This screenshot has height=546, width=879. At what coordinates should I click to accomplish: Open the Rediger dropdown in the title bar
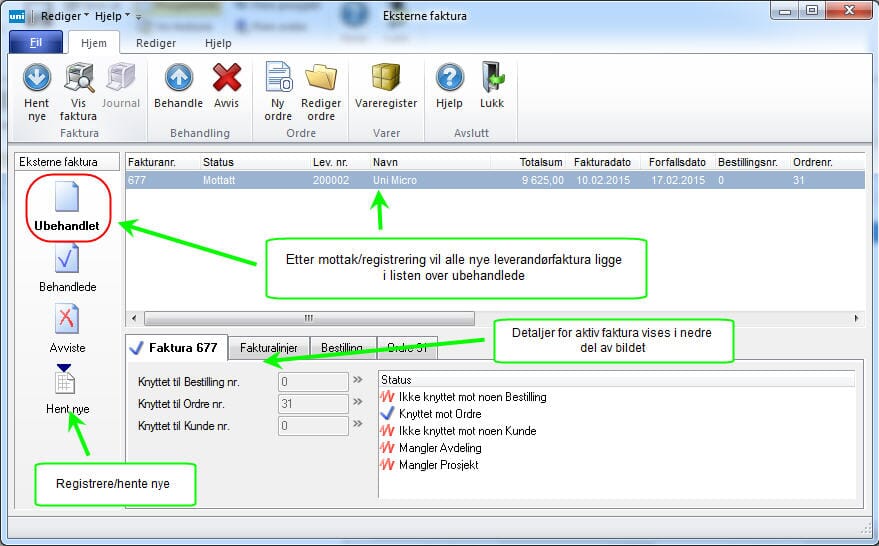point(64,16)
